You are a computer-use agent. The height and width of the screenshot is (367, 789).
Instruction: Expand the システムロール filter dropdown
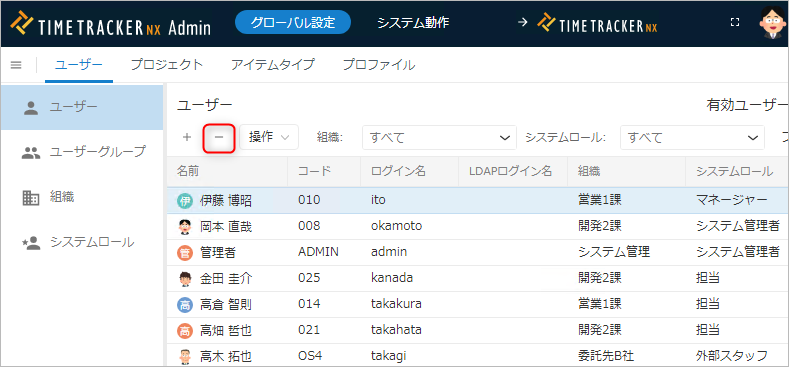pos(692,137)
